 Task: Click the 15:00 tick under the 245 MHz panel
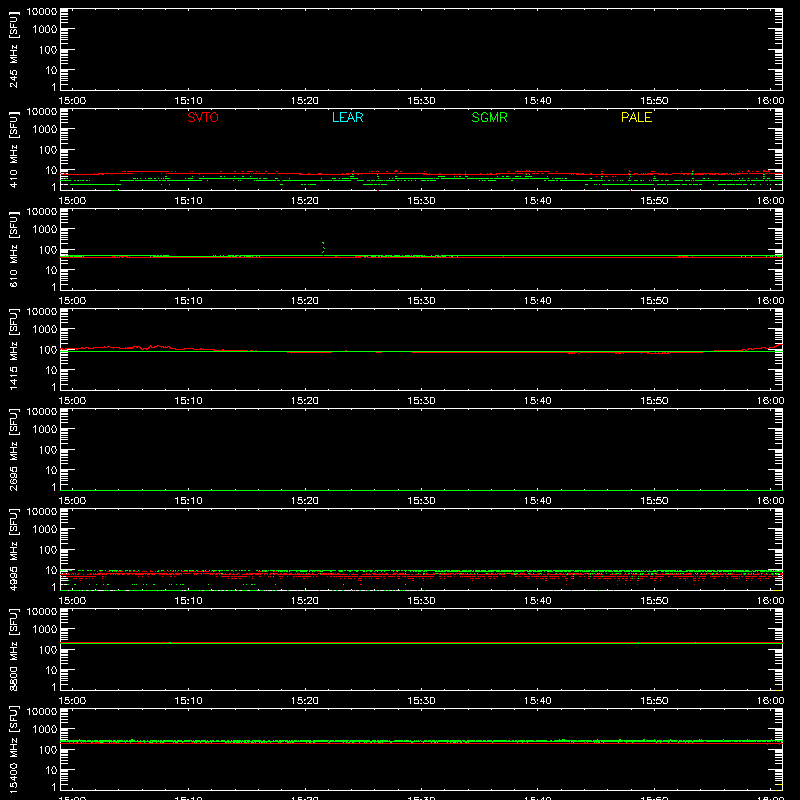click(x=72, y=101)
